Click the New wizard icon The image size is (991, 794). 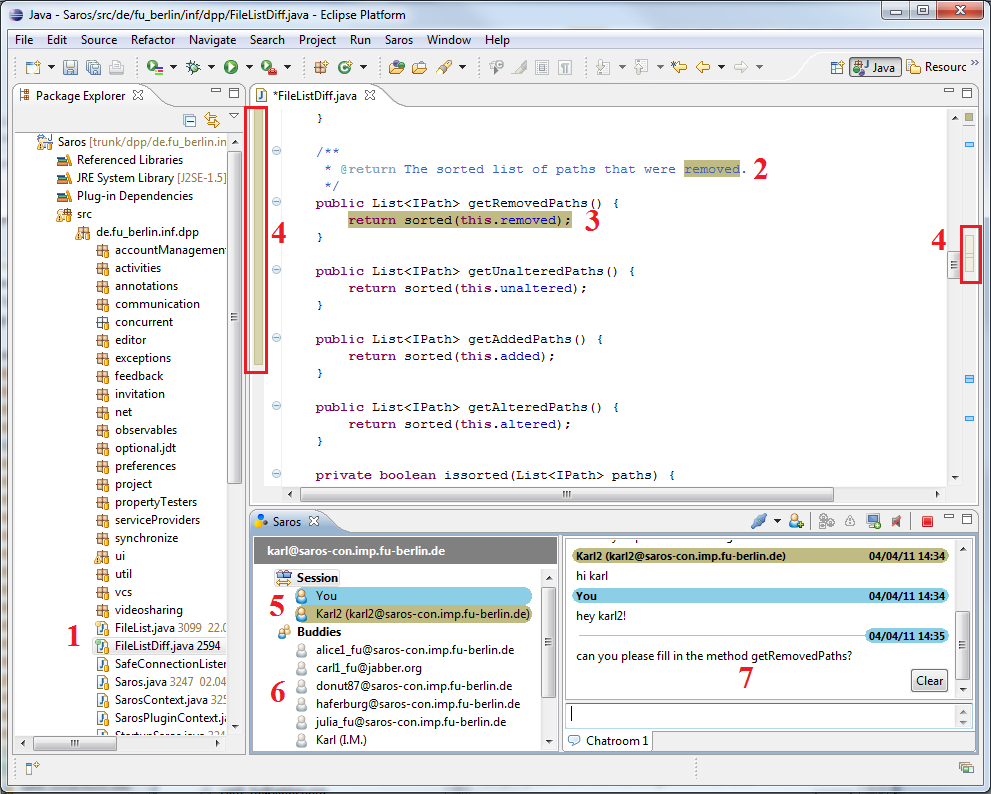[33, 67]
